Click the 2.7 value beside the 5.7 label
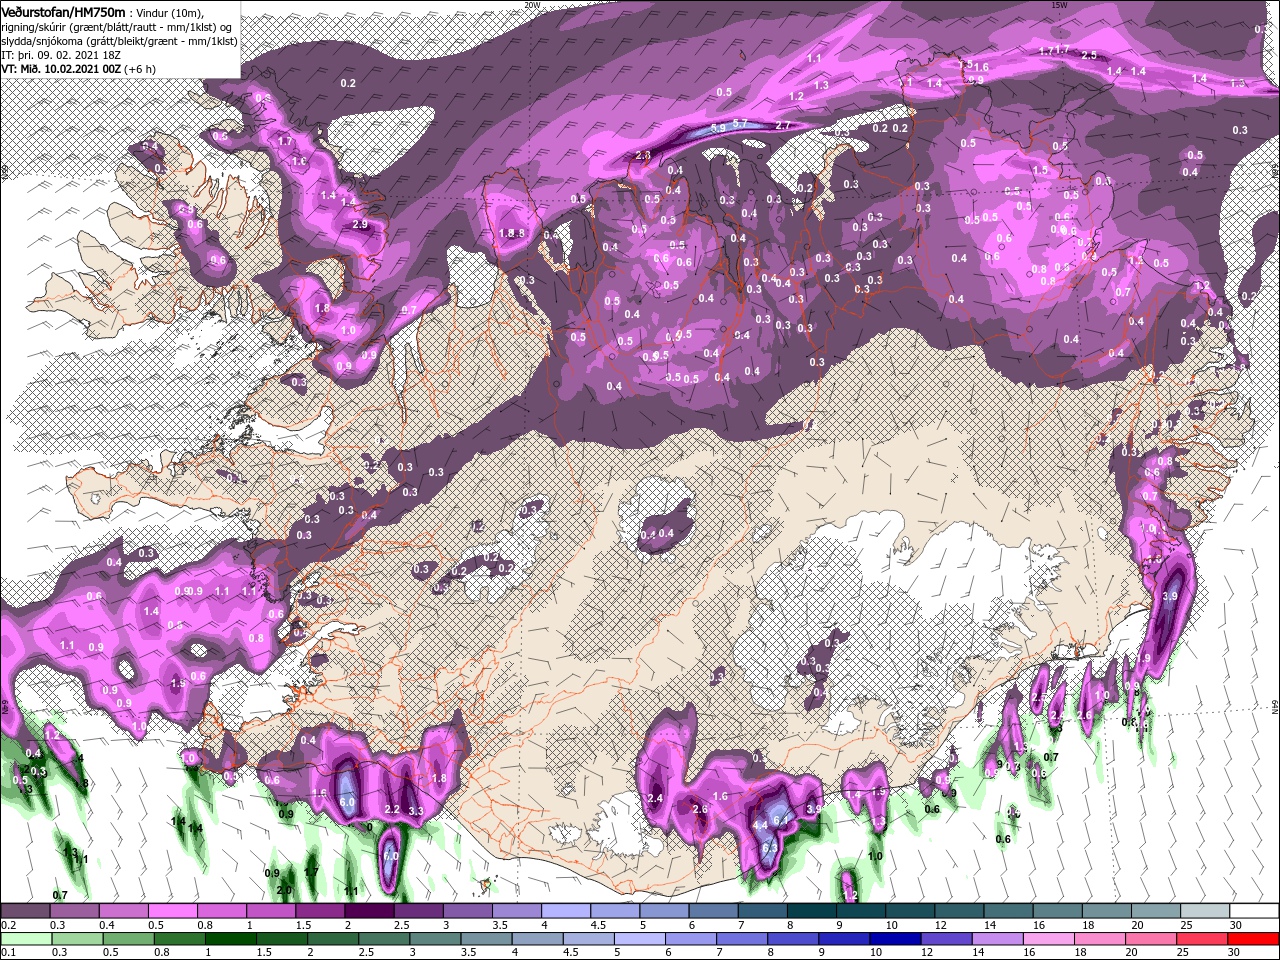This screenshot has height=960, width=1280. click(x=783, y=125)
